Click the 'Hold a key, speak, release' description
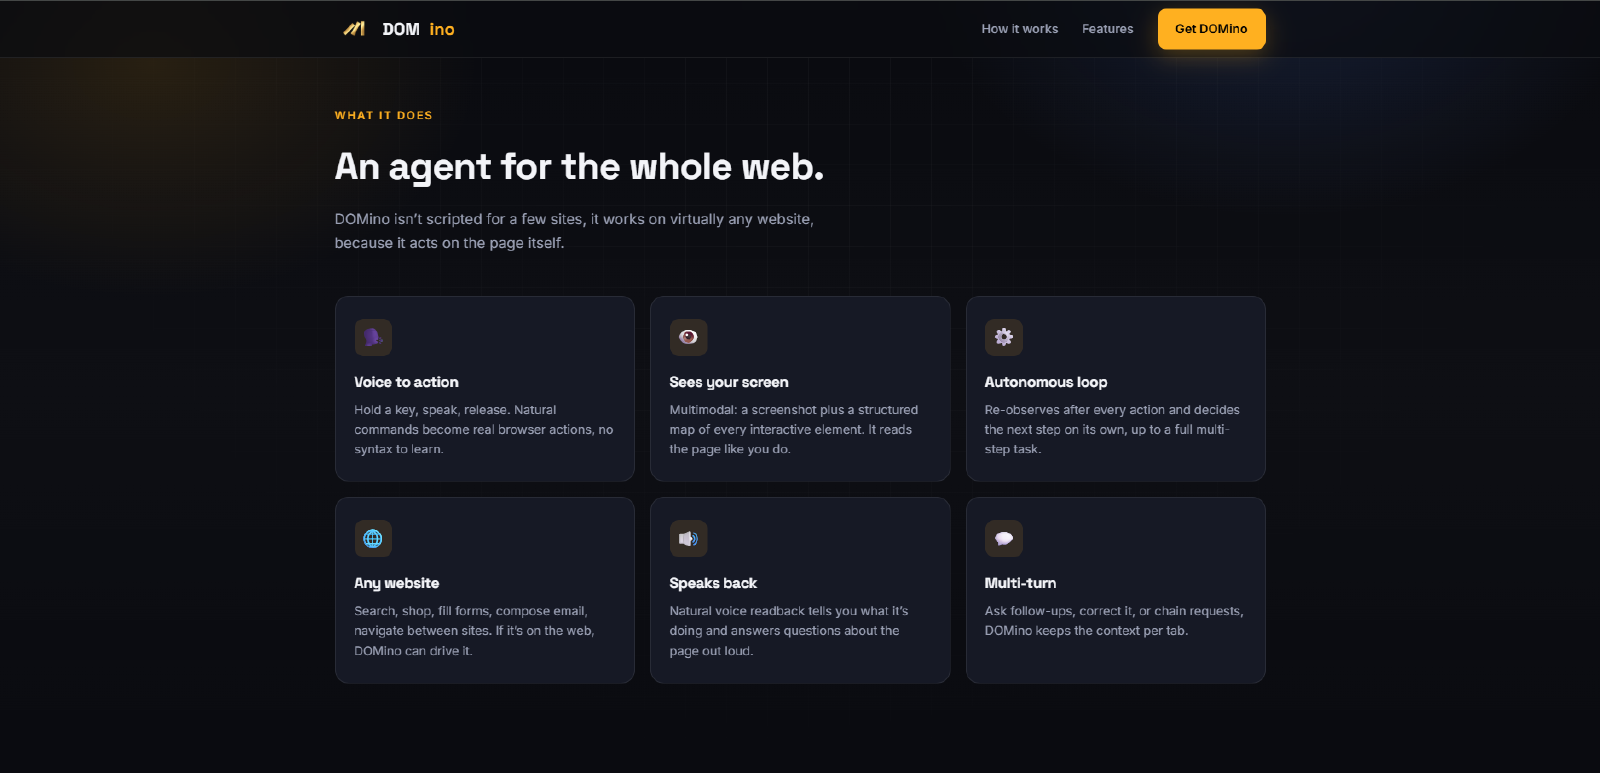Screen dimensions: 1600x773 [x=484, y=430]
